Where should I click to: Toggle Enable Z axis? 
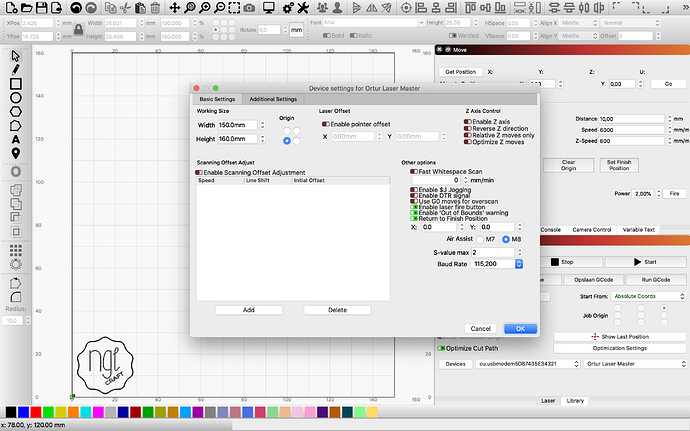coord(468,122)
